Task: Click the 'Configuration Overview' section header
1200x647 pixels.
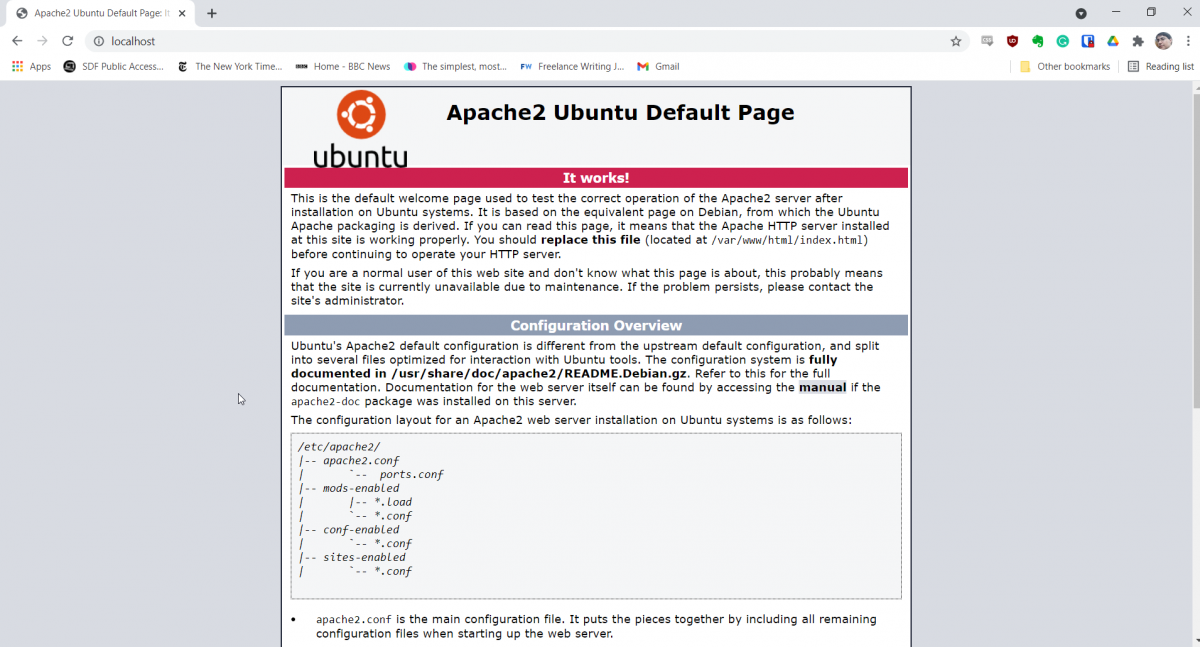Action: (596, 325)
